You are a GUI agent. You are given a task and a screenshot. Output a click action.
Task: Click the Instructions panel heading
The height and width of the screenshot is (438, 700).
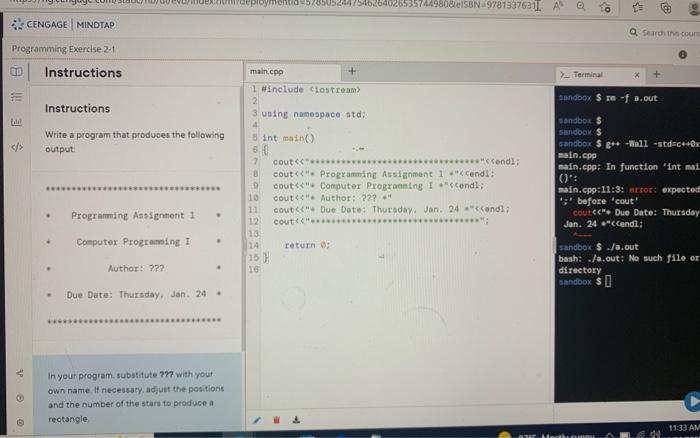(83, 72)
